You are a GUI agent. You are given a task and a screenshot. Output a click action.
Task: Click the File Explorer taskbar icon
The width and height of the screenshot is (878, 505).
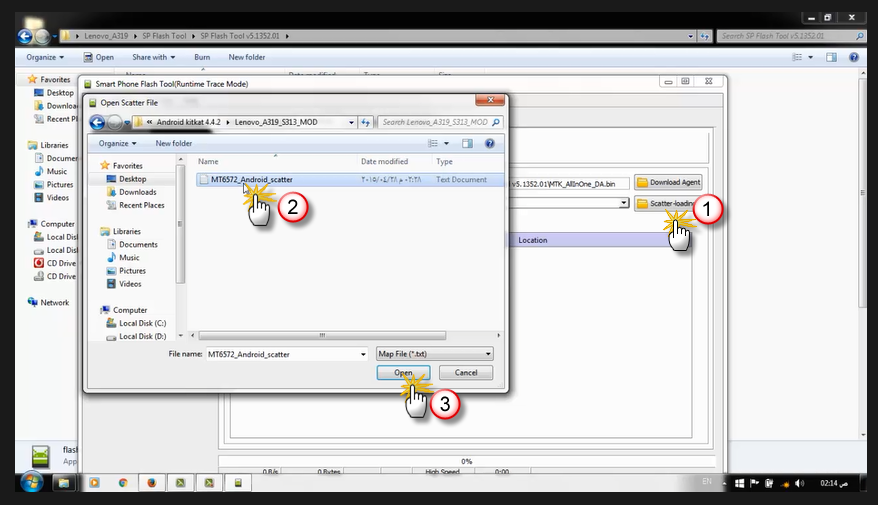(x=64, y=483)
